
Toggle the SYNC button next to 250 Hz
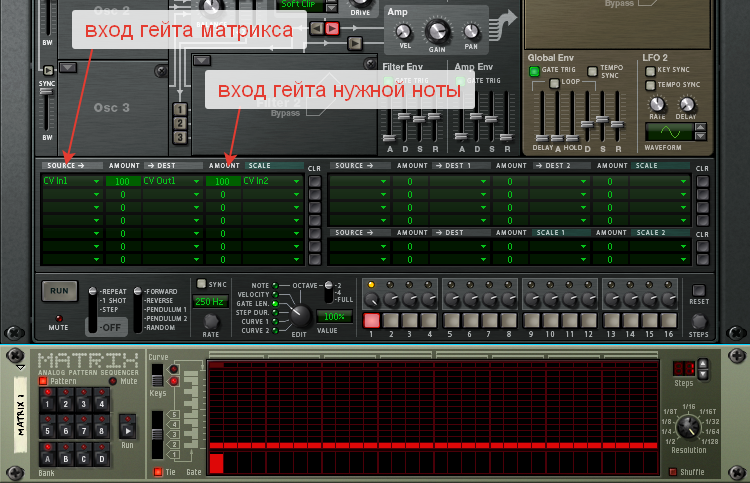[201, 284]
